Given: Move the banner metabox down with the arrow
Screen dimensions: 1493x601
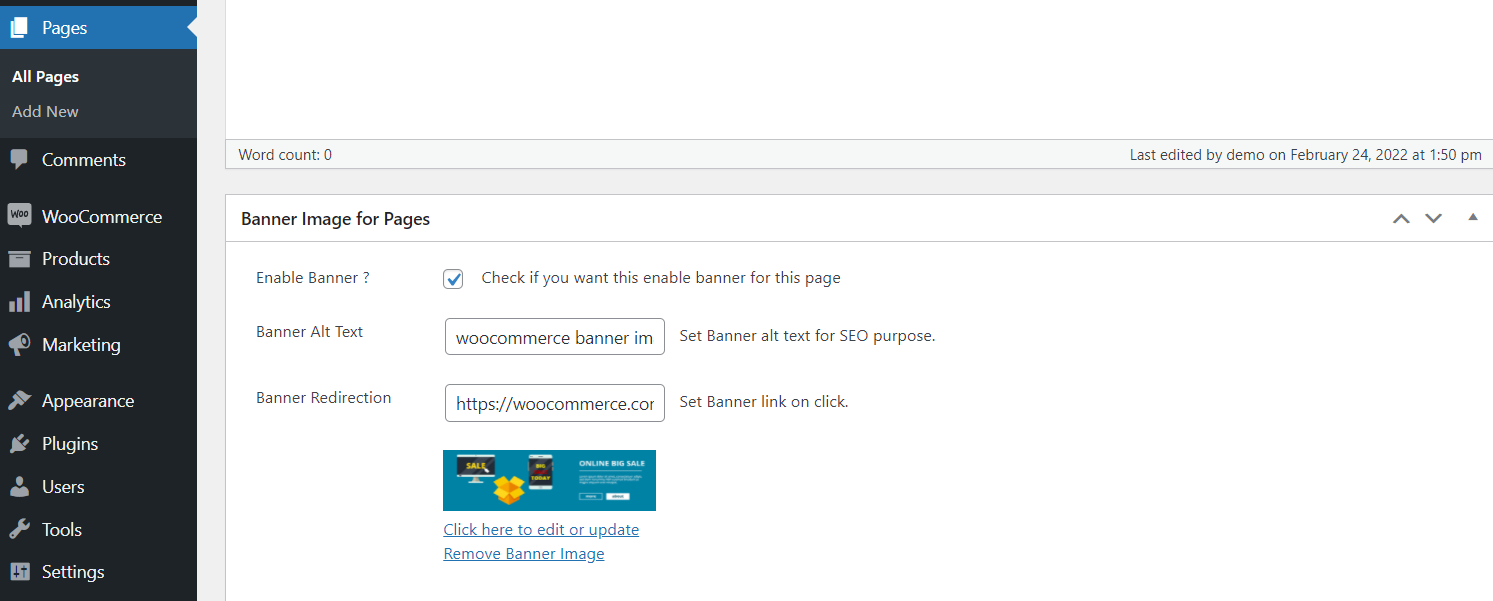Looking at the screenshot, I should tap(1433, 217).
